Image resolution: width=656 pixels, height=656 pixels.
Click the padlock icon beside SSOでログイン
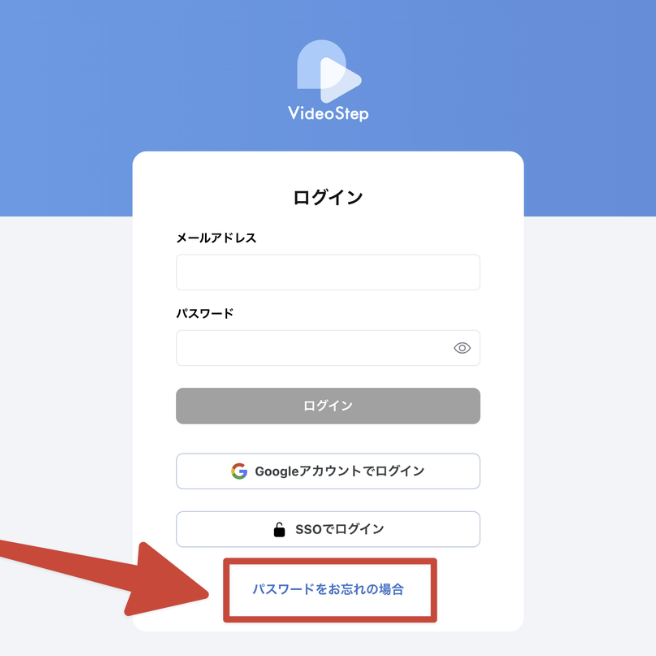click(279, 529)
